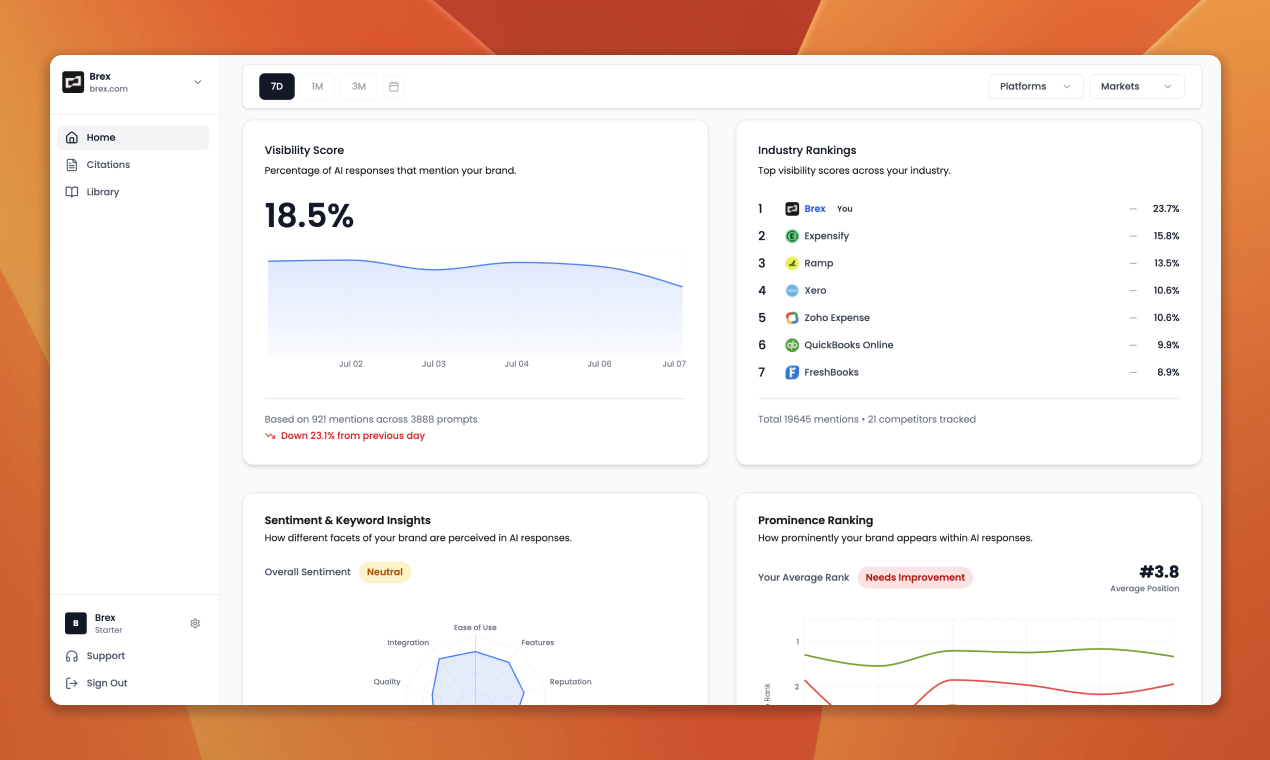This screenshot has height=760, width=1270.
Task: Click the Ramp logo icon
Action: tap(792, 263)
